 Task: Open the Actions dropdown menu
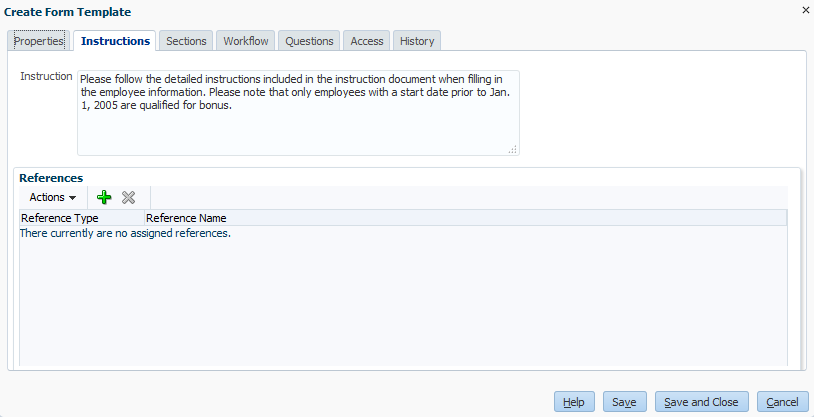[x=53, y=198]
